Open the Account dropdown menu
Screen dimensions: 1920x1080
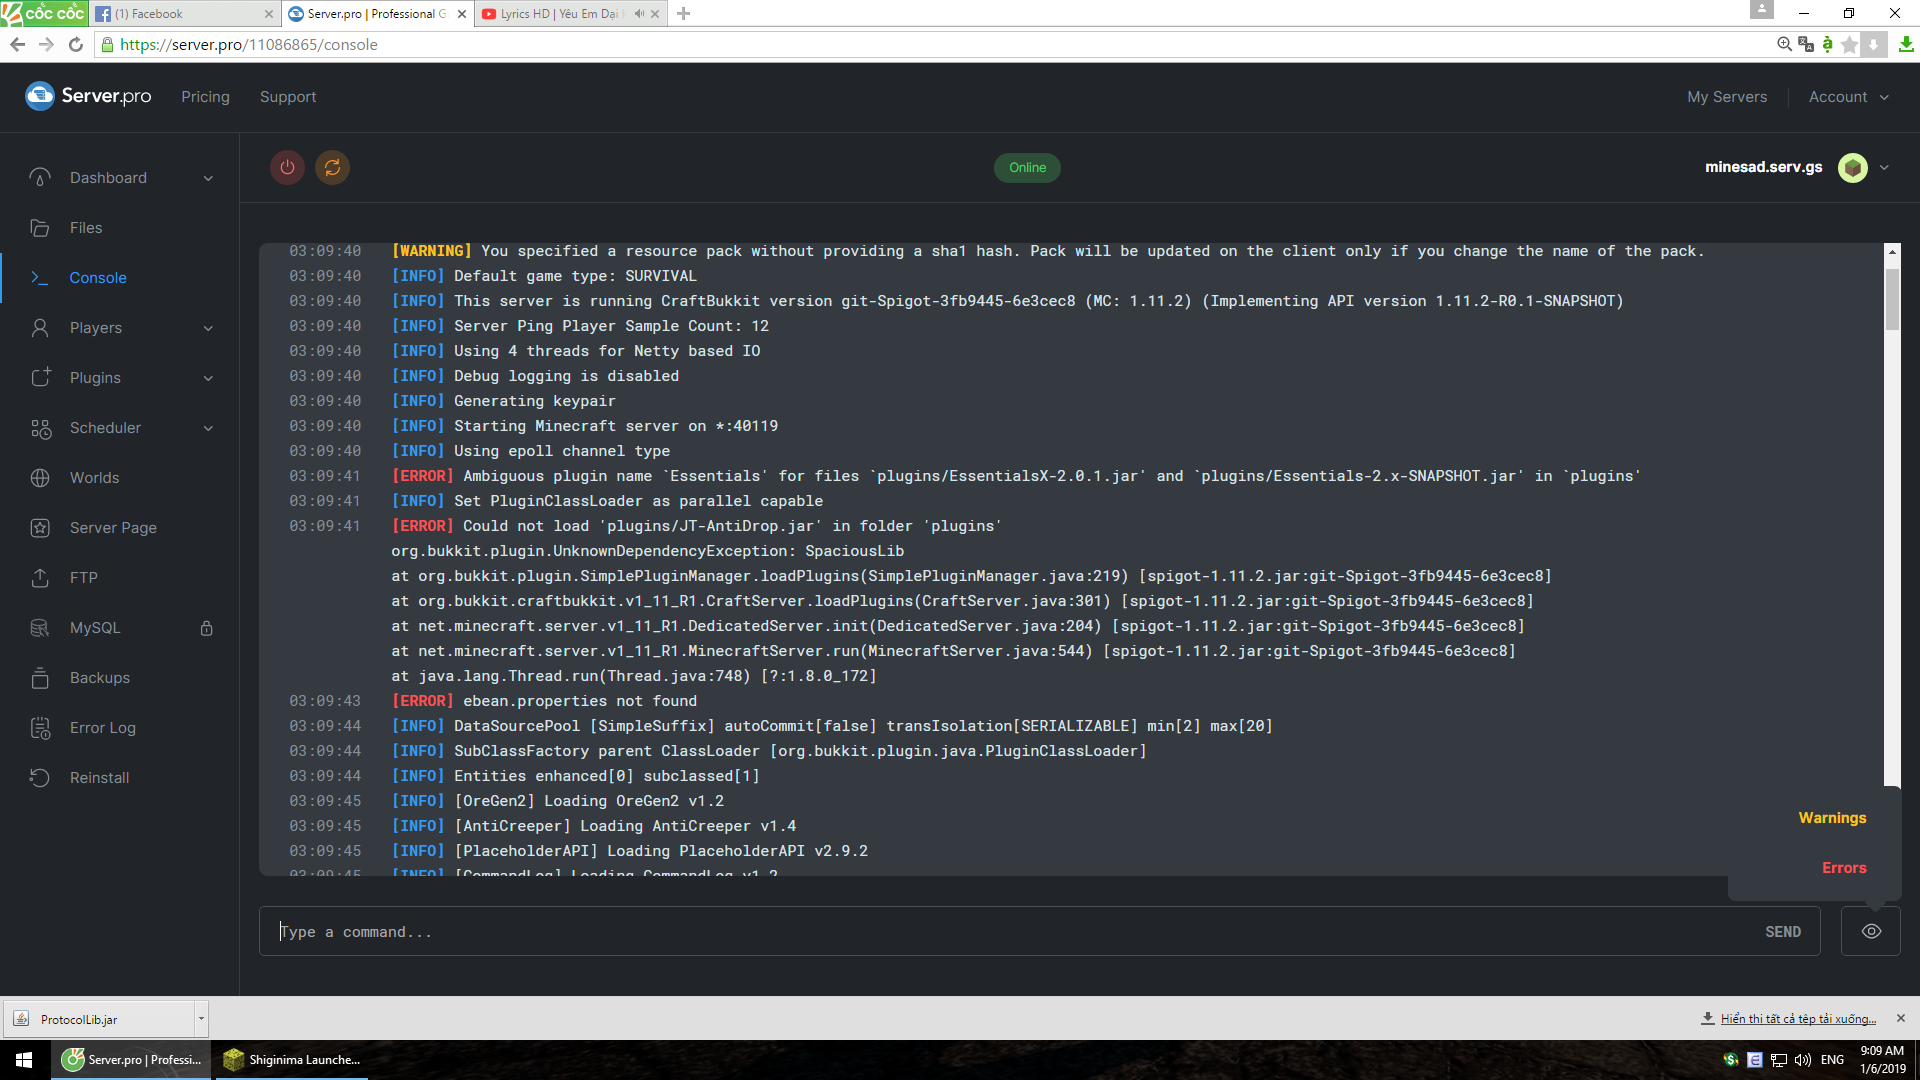[1848, 97]
